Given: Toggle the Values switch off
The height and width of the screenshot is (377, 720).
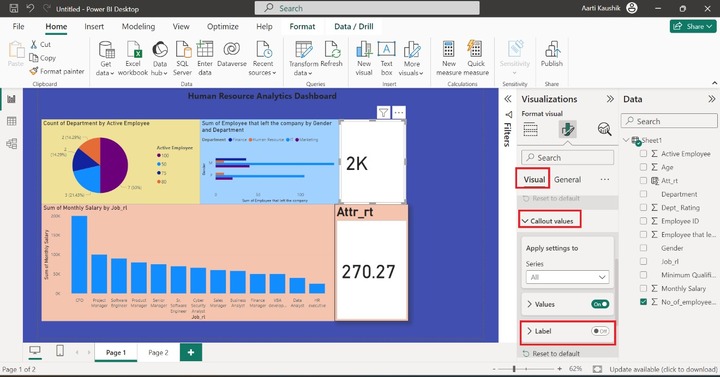Looking at the screenshot, I should 600,304.
